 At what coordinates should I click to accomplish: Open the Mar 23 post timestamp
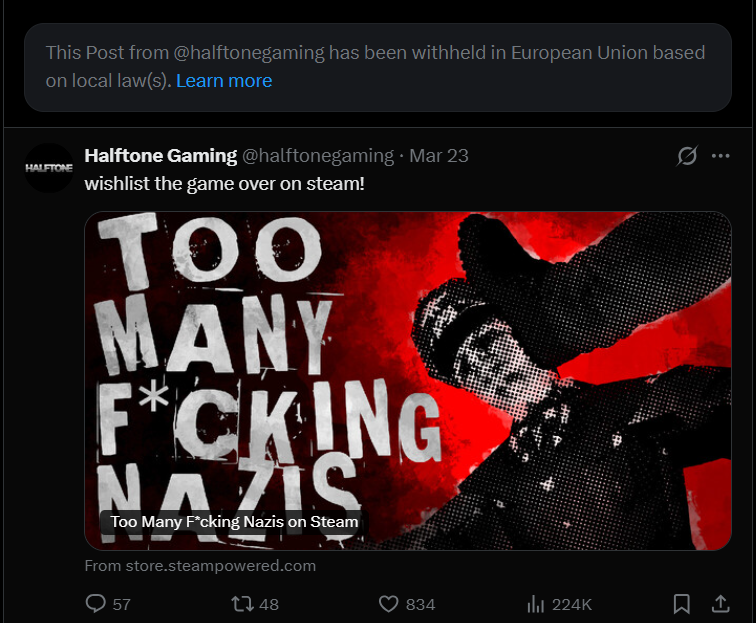pyautogui.click(x=439, y=156)
